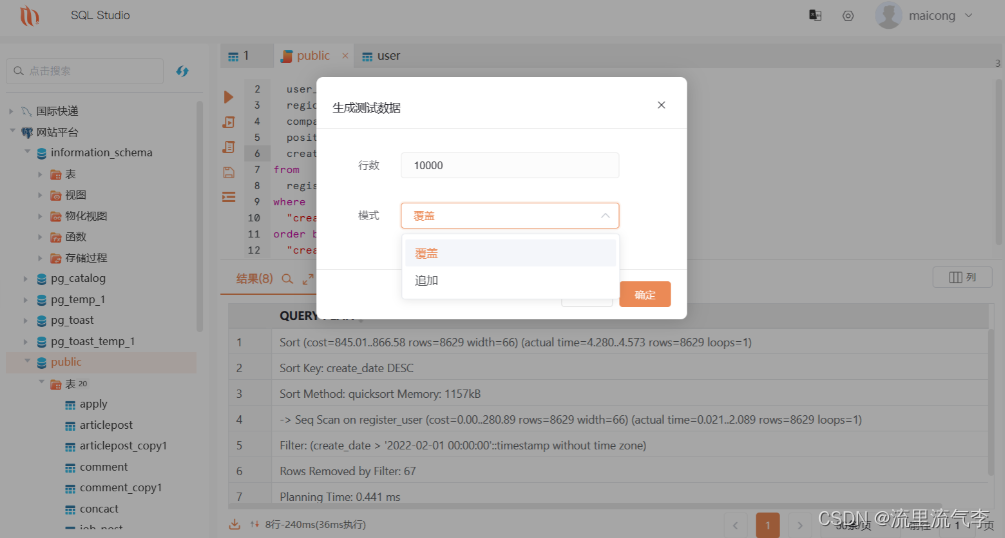
Task: Open the comment table
Action: pos(103,467)
